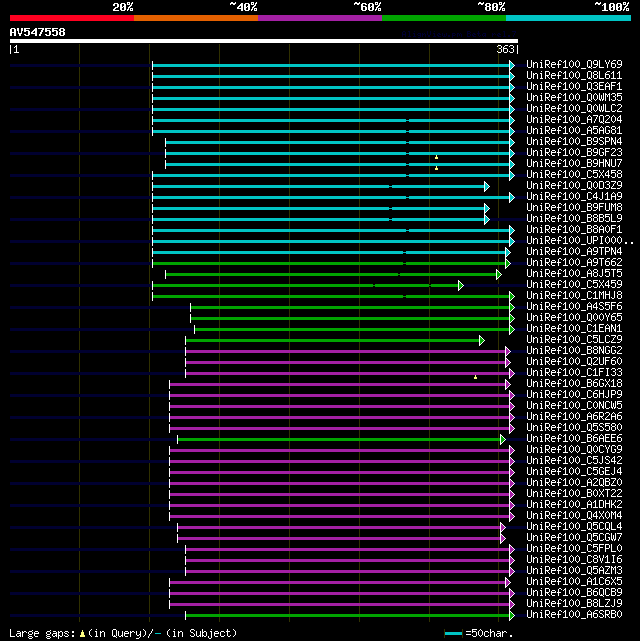Click arrowhead ending the Q0D3Z9 alignment
The image size is (640, 641).
[x=487, y=187]
